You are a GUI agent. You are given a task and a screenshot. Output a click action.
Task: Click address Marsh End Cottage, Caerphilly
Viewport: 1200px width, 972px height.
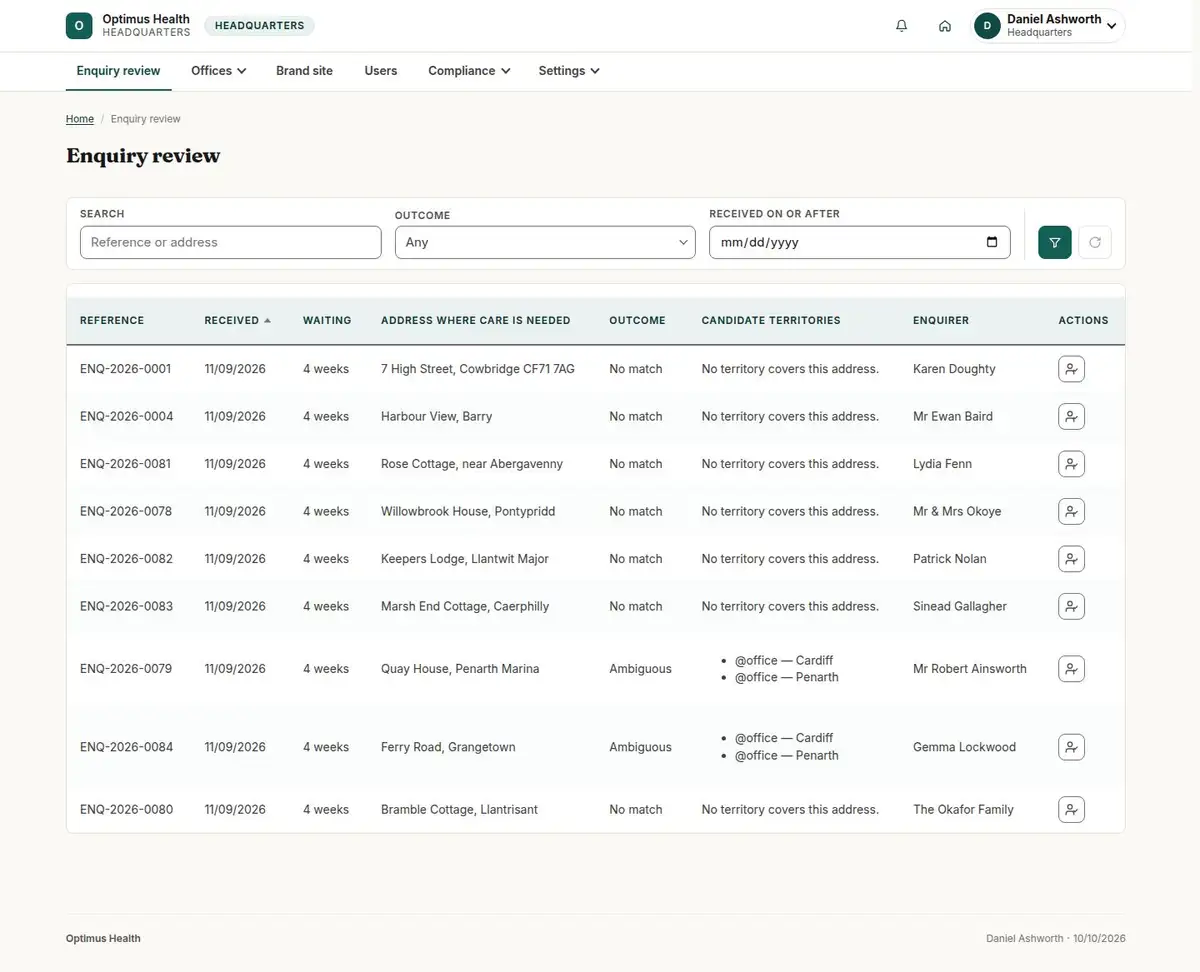coord(465,606)
